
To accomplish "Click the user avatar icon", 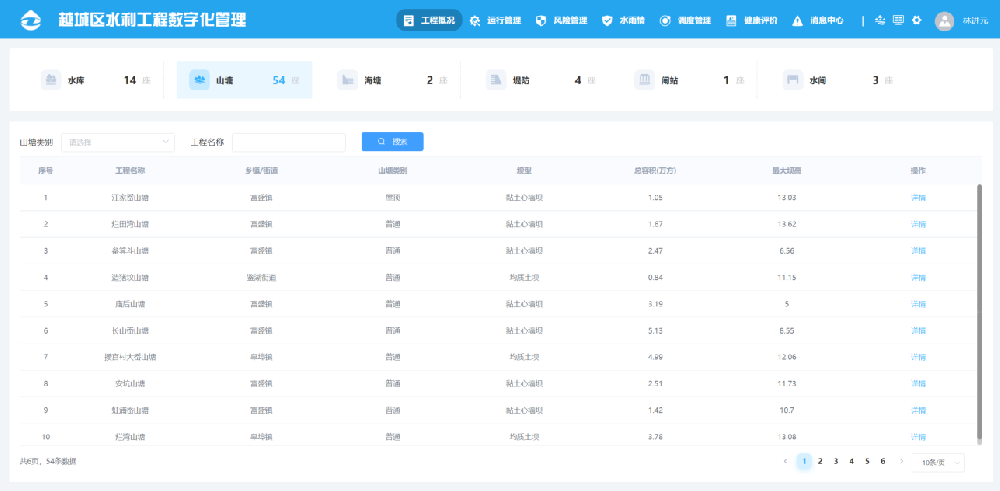I will (x=944, y=21).
